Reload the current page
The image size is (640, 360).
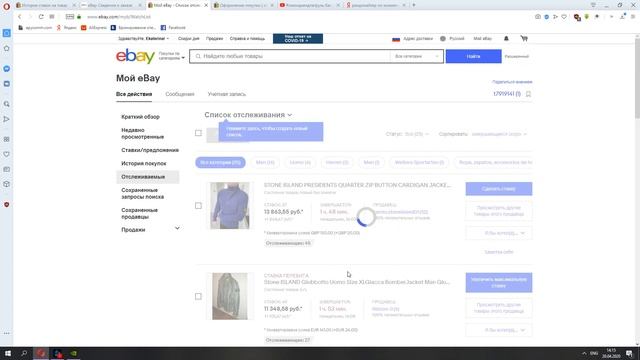[x=41, y=17]
